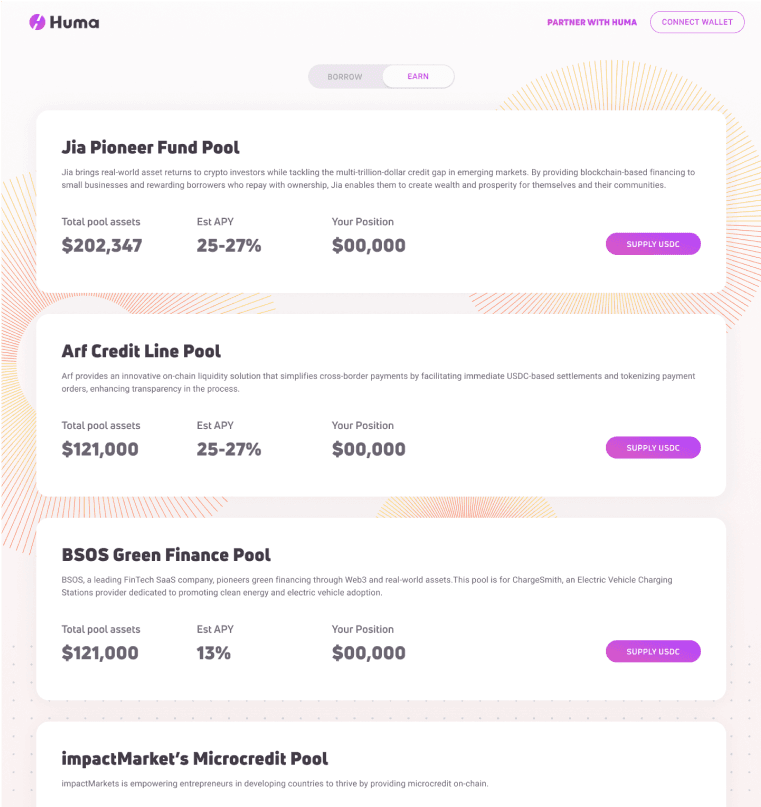Open the Arf Credit Line Pool heading

point(141,352)
